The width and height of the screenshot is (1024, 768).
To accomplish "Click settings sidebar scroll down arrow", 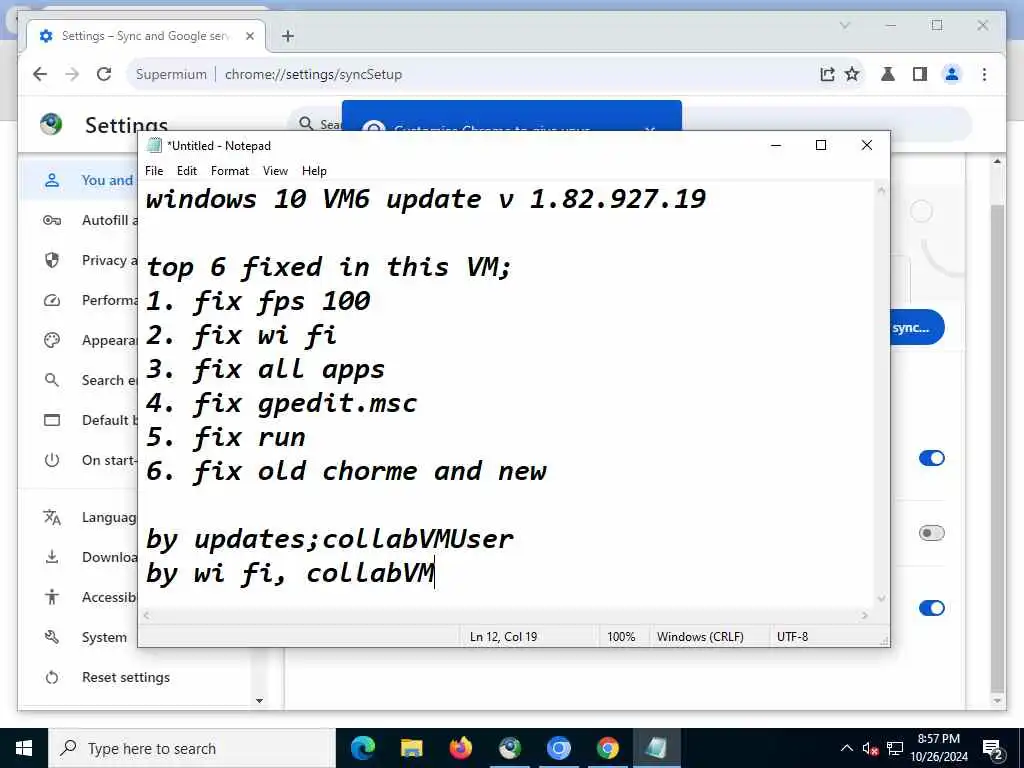I will tap(259, 701).
